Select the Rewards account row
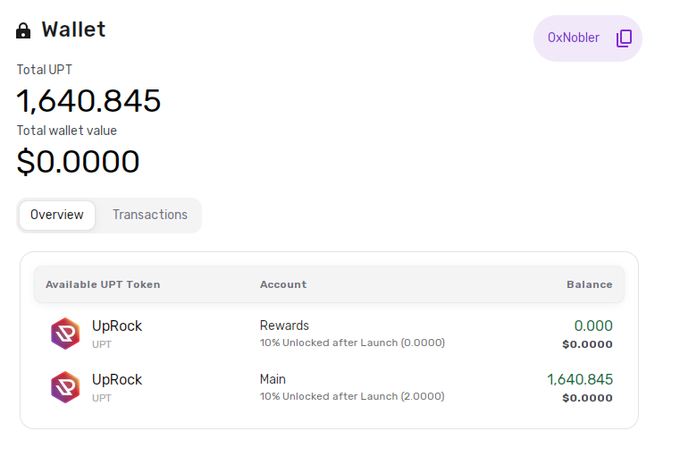Screen dimensions: 680x457 (329, 334)
